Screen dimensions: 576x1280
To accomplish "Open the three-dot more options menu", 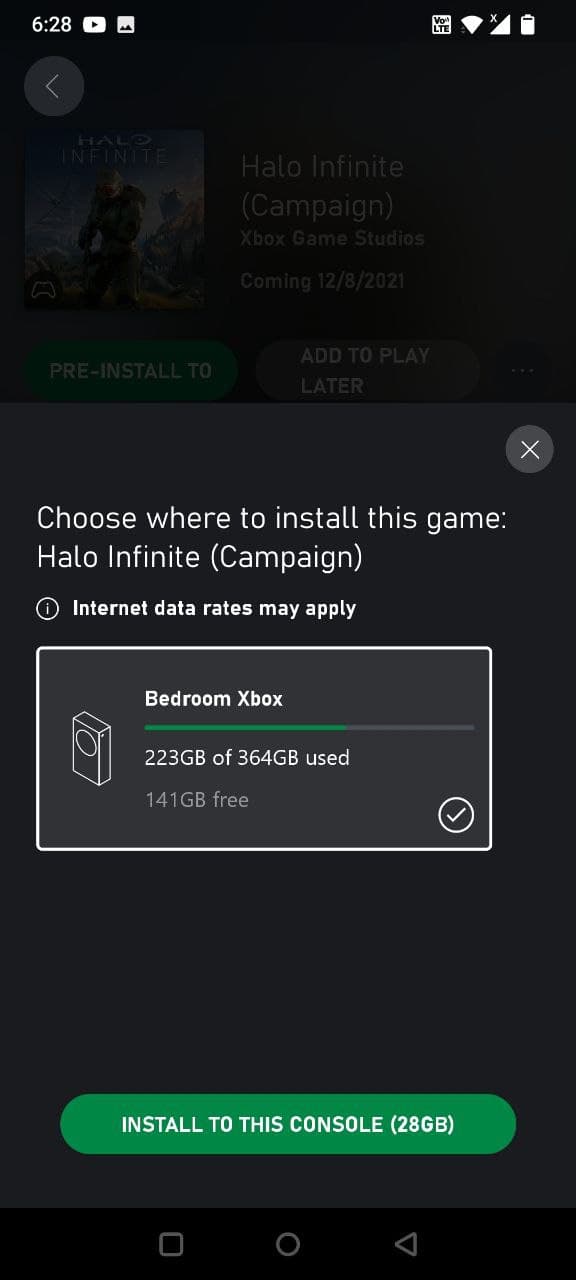I will [x=522, y=371].
